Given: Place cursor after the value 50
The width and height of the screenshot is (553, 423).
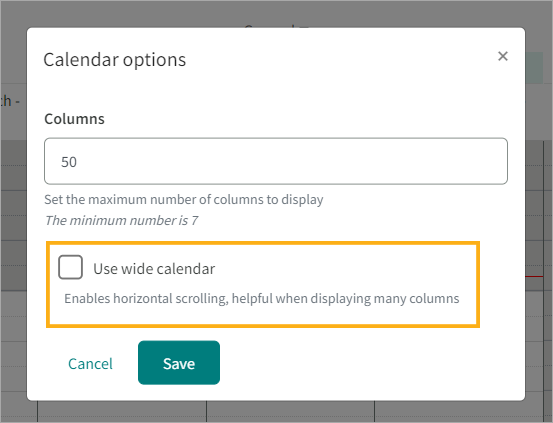Looking at the screenshot, I should (x=77, y=162).
